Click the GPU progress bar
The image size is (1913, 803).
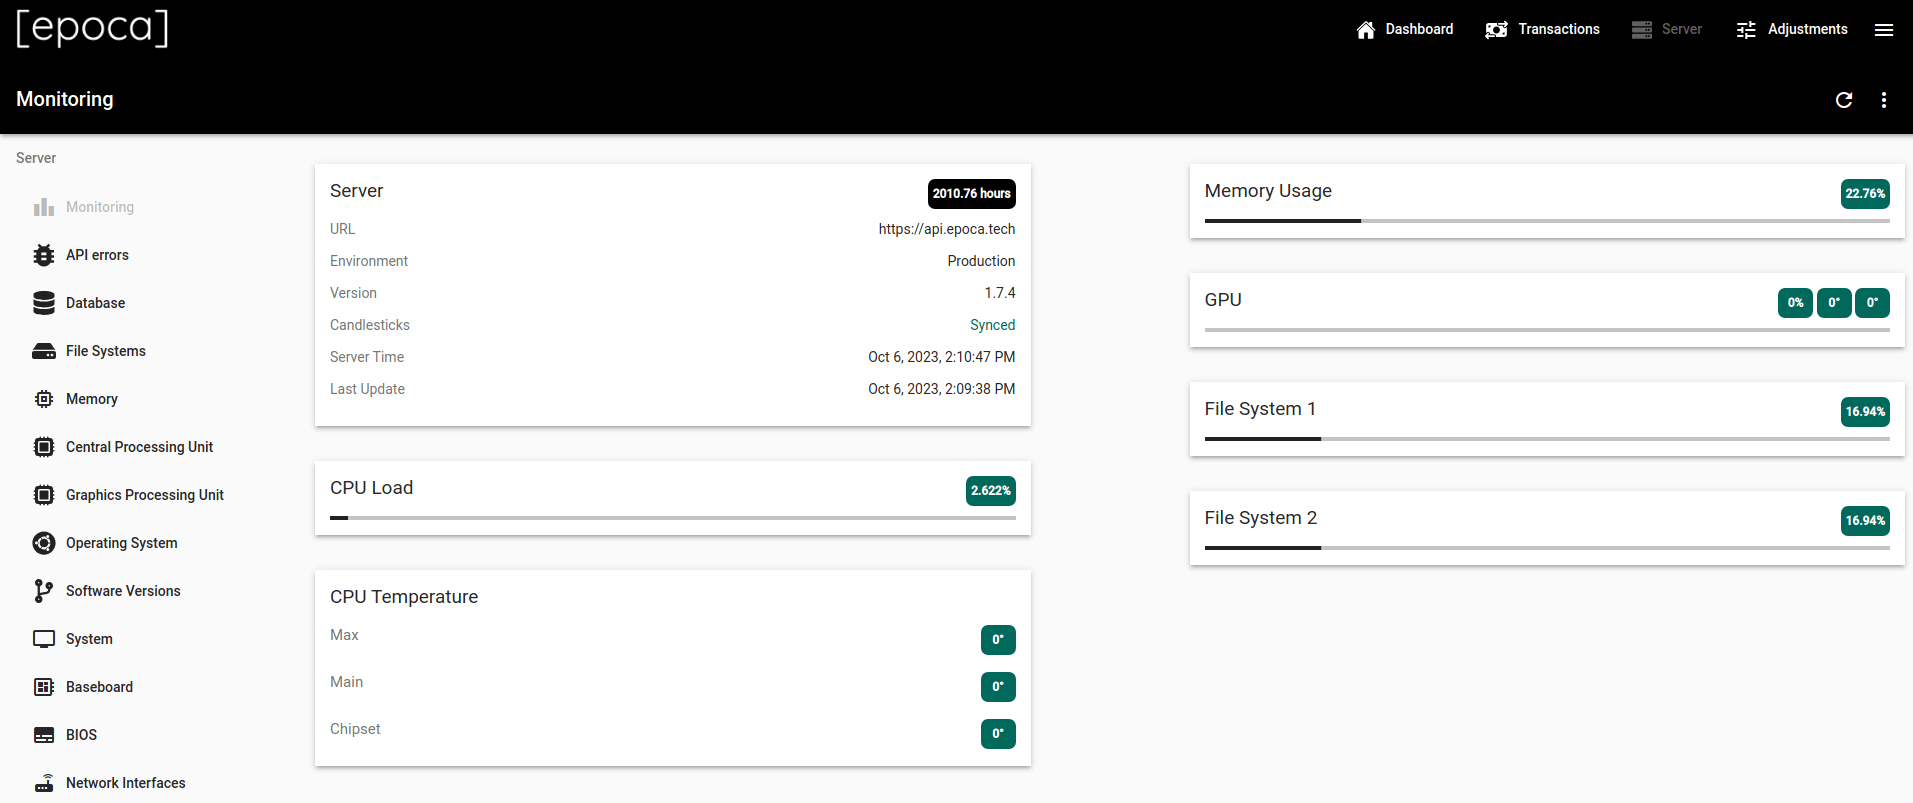tap(1547, 330)
